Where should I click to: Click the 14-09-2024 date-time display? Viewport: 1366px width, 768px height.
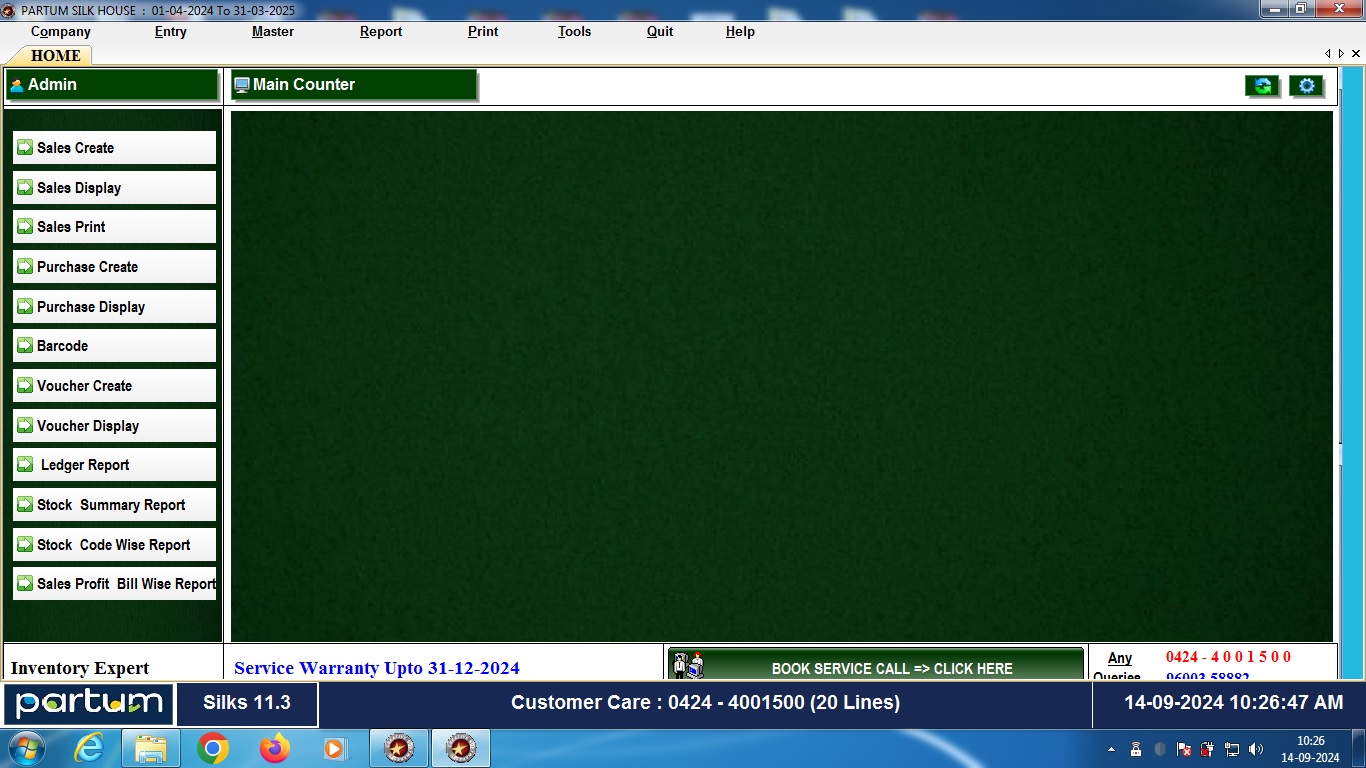(x=1234, y=703)
